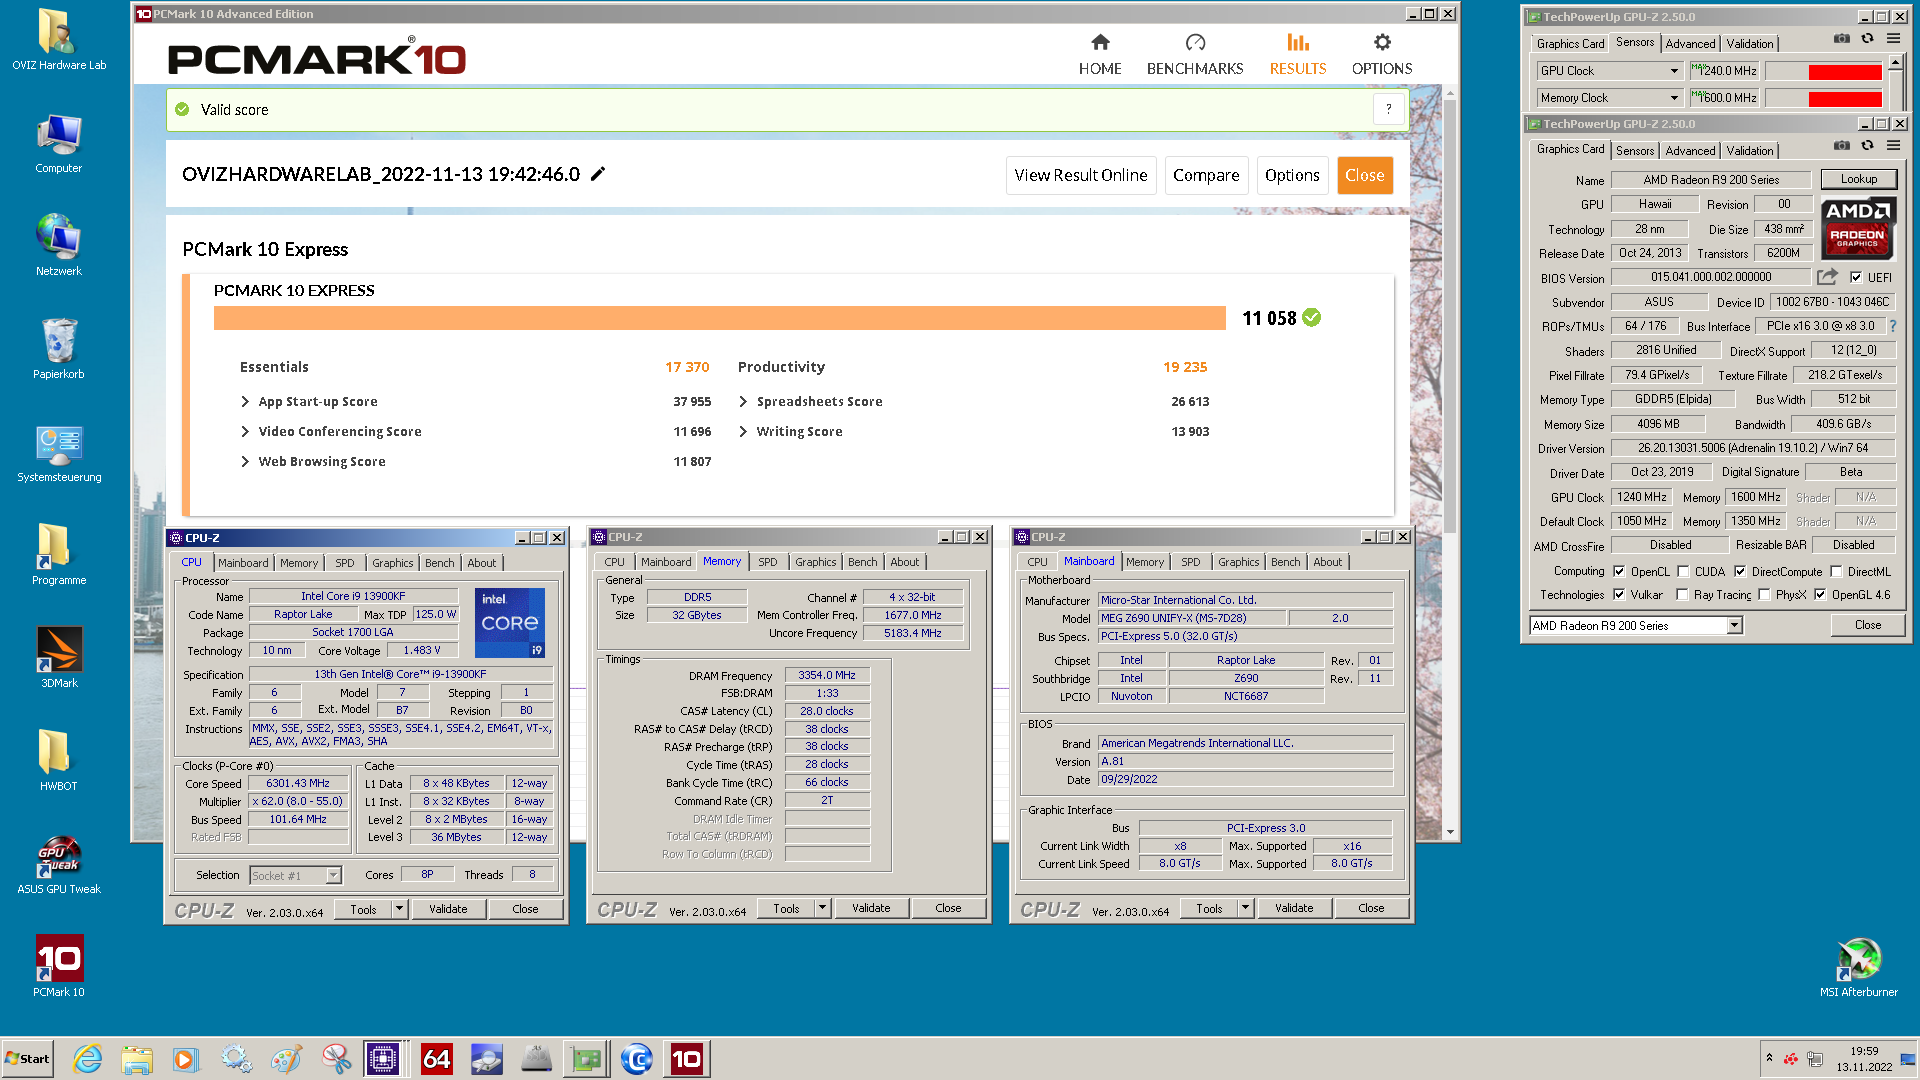Image resolution: width=1920 pixels, height=1080 pixels.
Task: Switch to Mainboard tab in CPU-Z CPU window
Action: [243, 563]
